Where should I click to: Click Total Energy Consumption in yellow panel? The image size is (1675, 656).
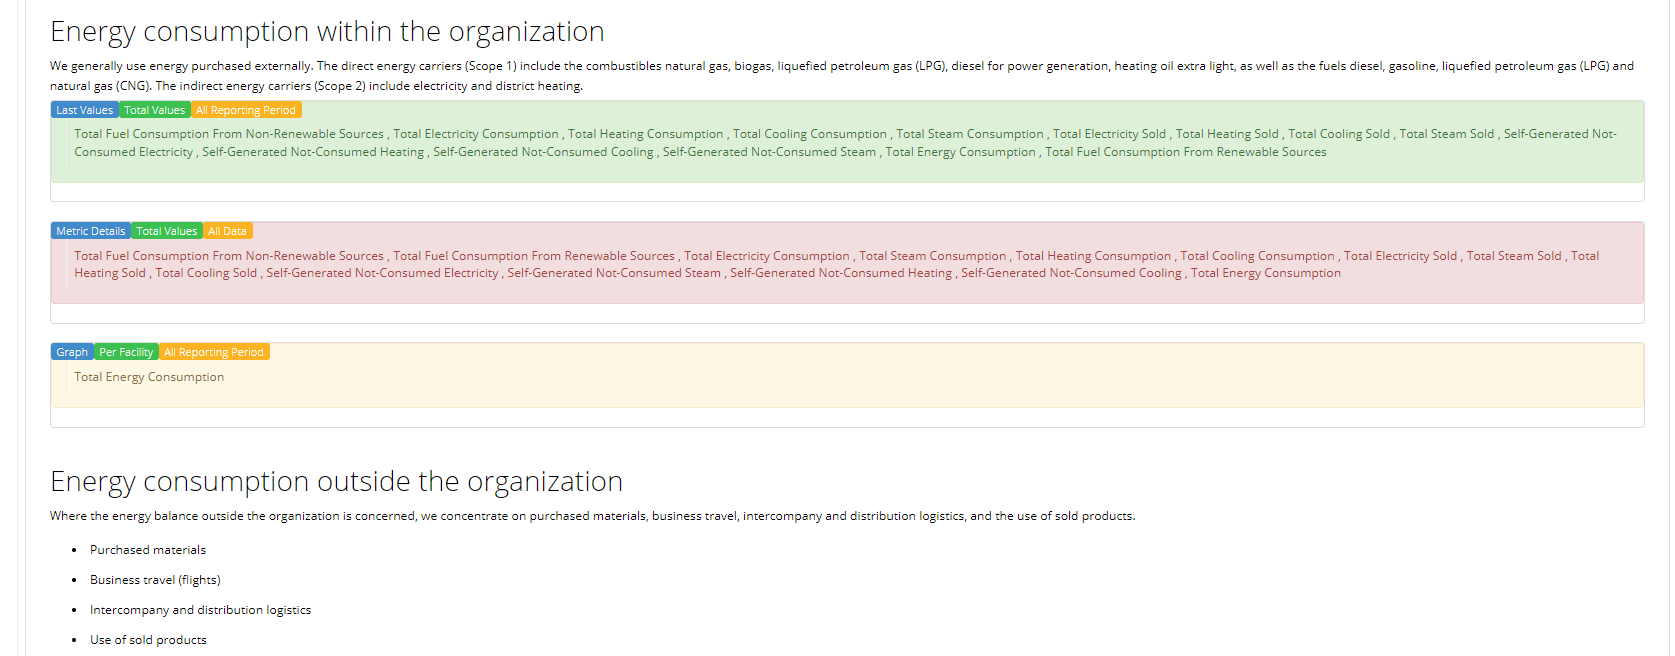click(x=149, y=377)
